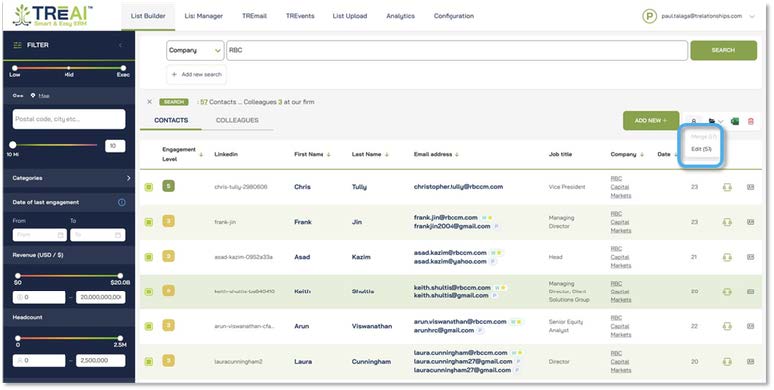Click headset icon in Chris Tully row
The height and width of the screenshot is (390, 774).
tap(727, 187)
